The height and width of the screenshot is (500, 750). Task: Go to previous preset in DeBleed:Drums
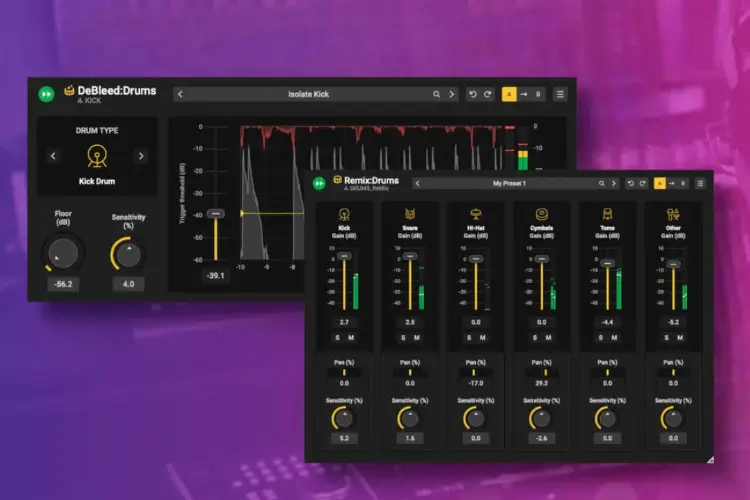(180, 94)
